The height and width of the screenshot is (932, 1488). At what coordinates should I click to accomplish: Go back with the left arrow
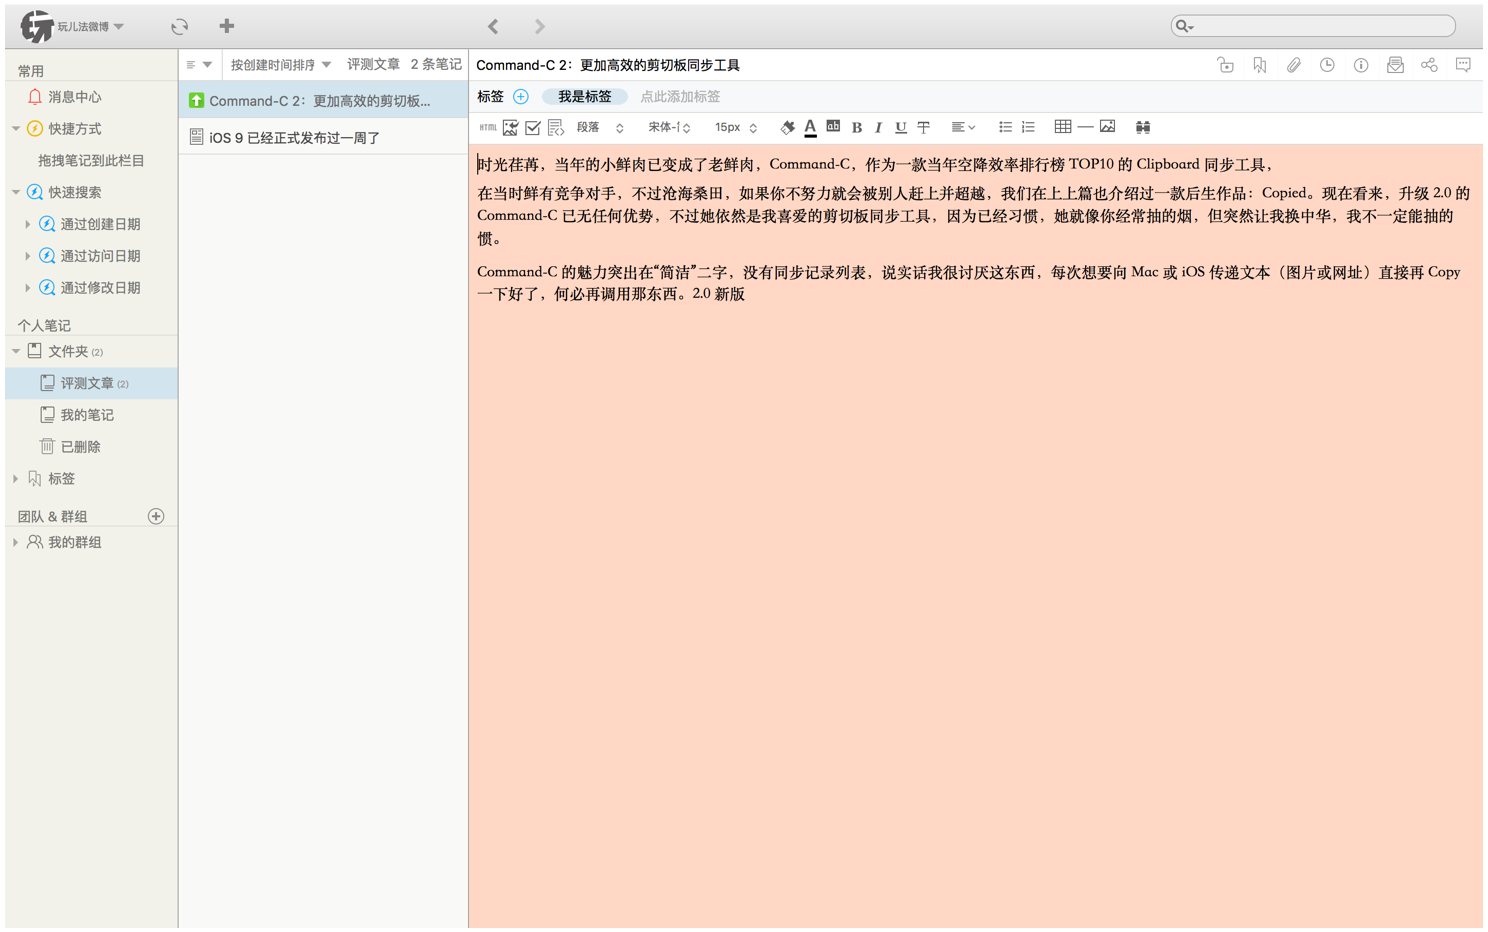click(493, 26)
